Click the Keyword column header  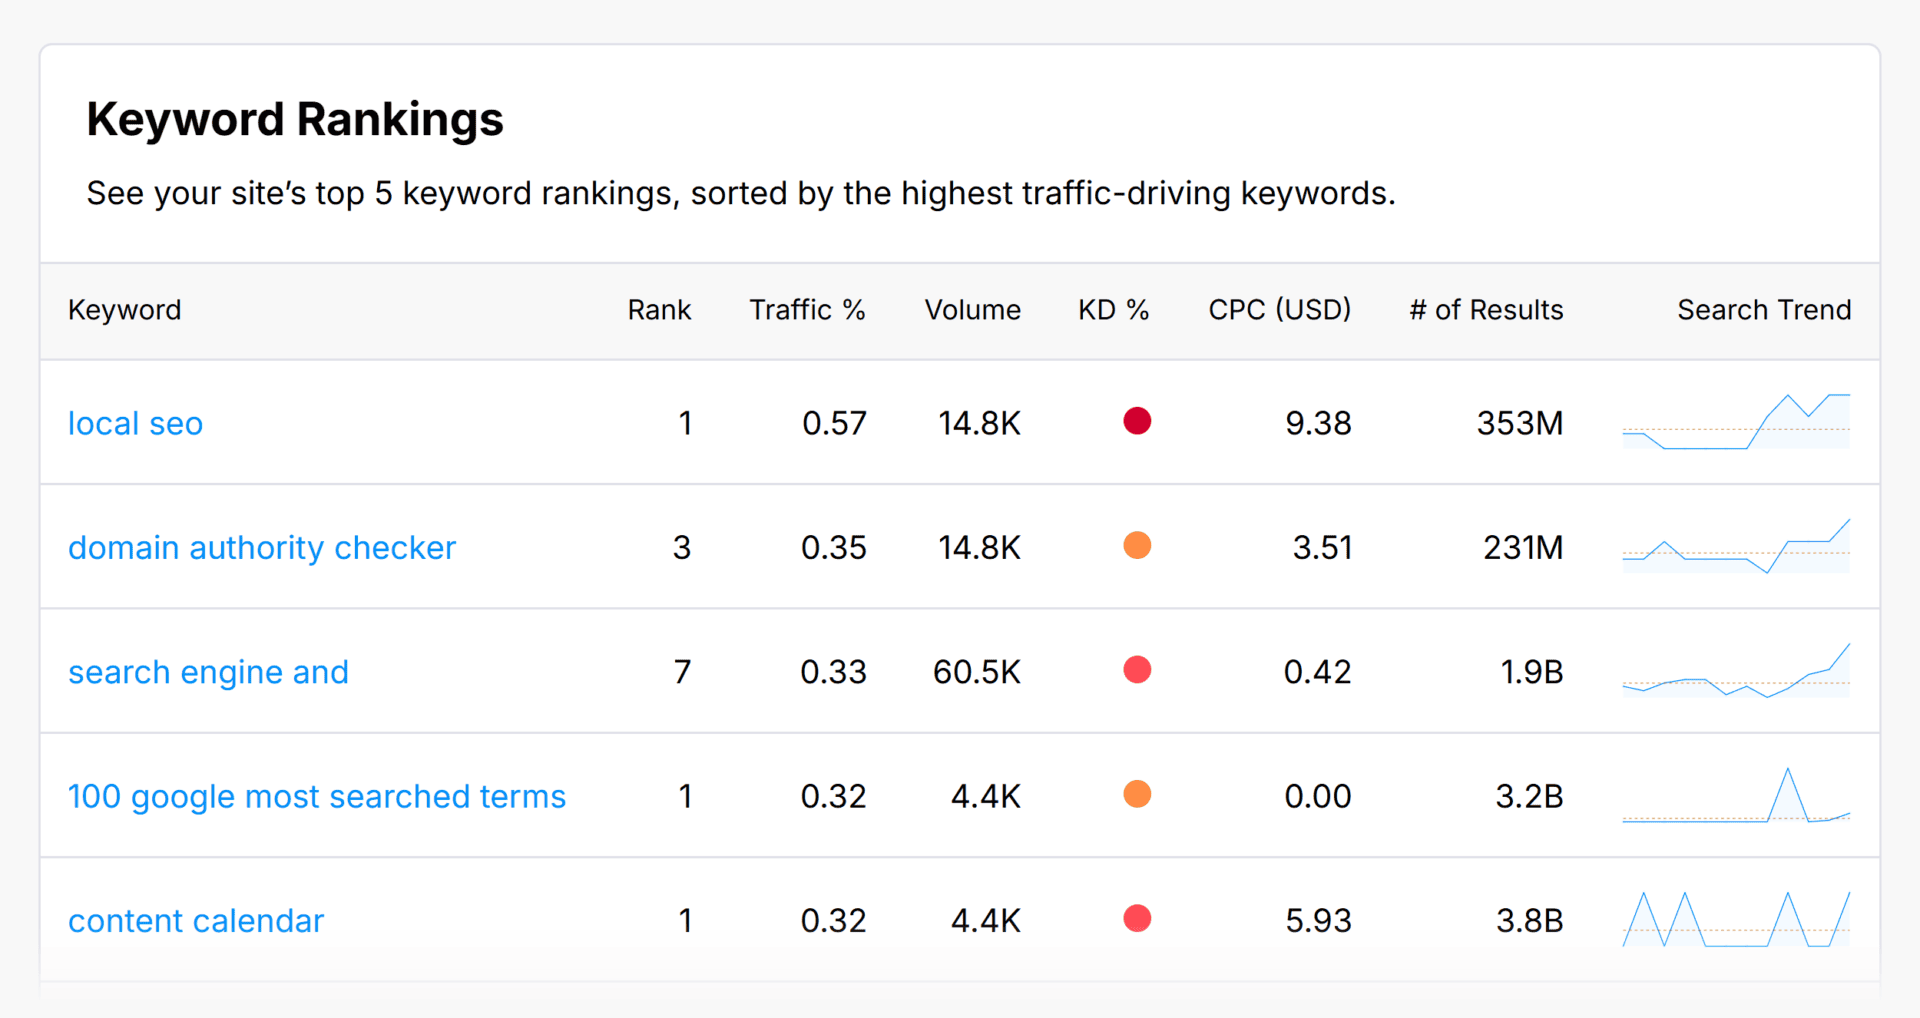click(124, 310)
